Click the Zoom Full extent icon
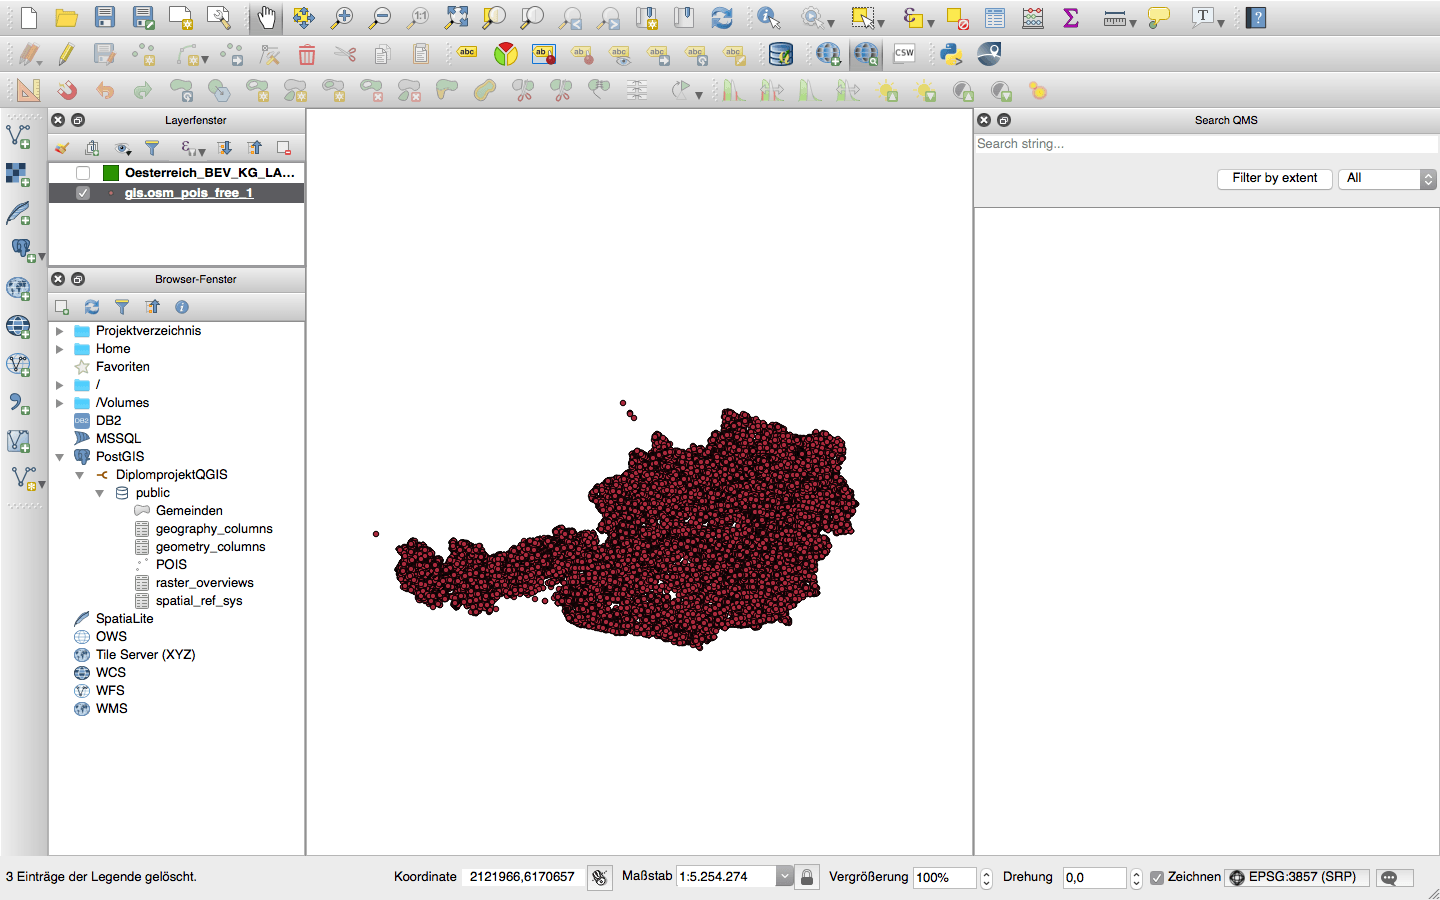Image resolution: width=1440 pixels, height=900 pixels. (457, 18)
